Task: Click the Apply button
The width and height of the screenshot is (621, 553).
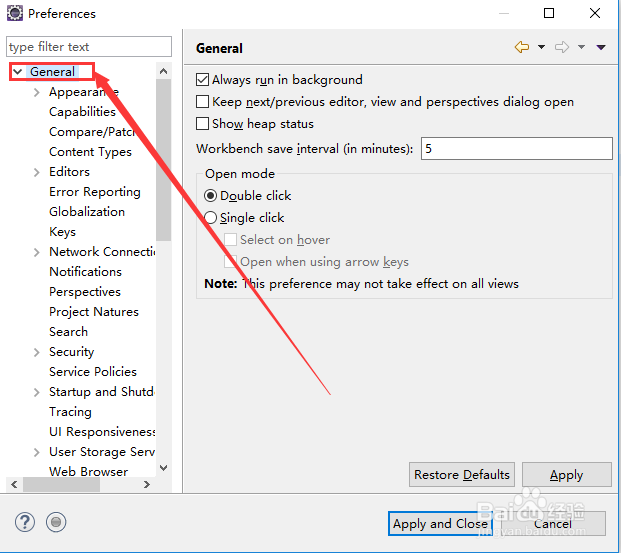Action: click(567, 475)
